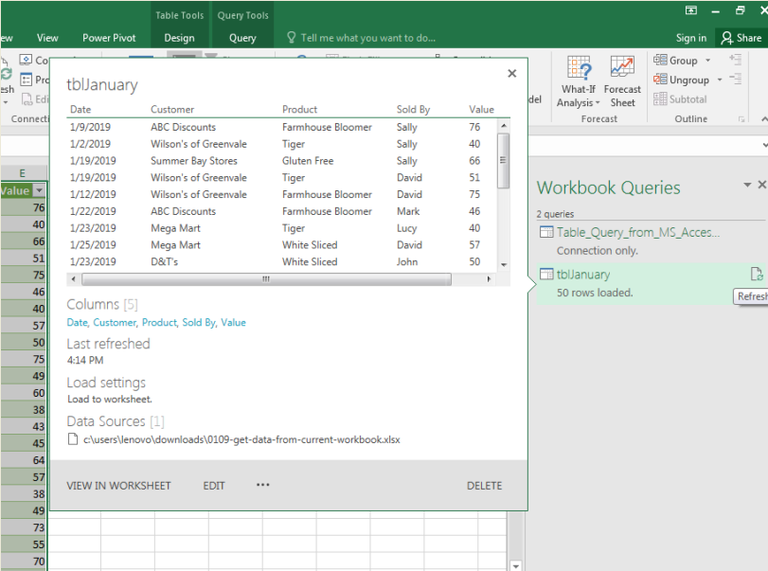Open the Ungroup dropdown arrow
The width and height of the screenshot is (768, 571).
718,80
